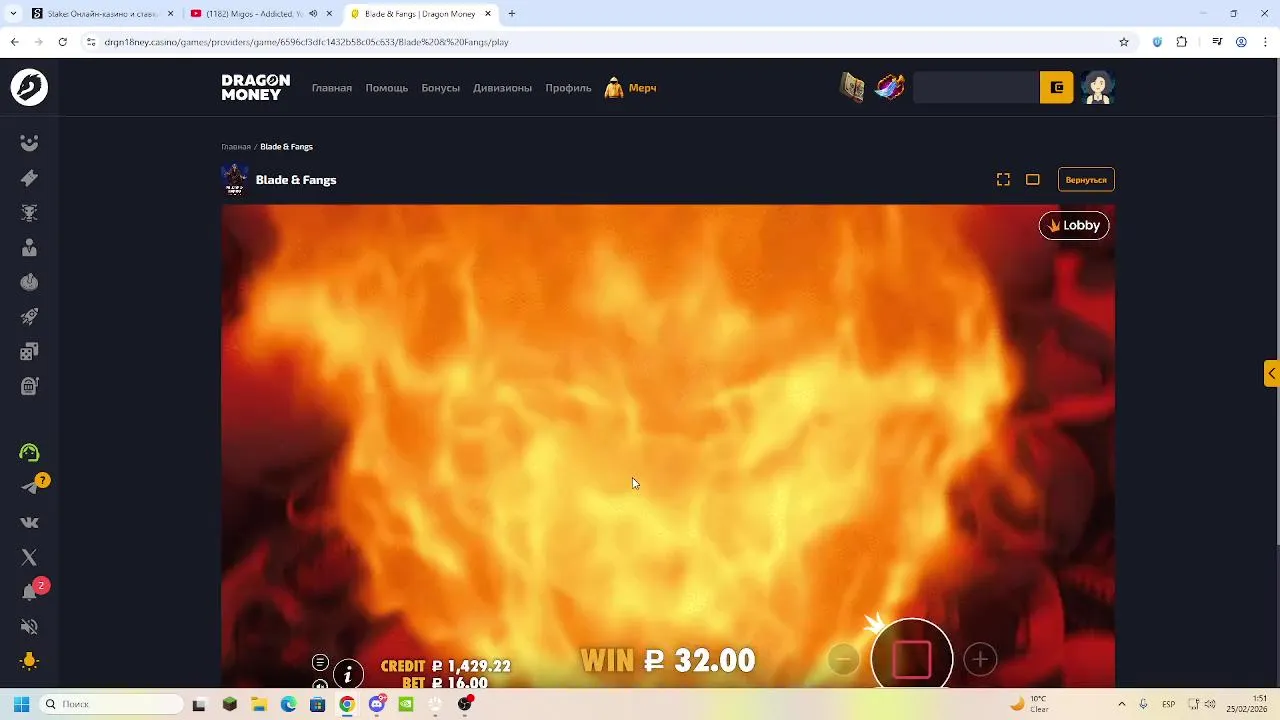Click the WIN ₽ 32.00 text
The width and height of the screenshot is (1280, 720).
click(x=668, y=661)
